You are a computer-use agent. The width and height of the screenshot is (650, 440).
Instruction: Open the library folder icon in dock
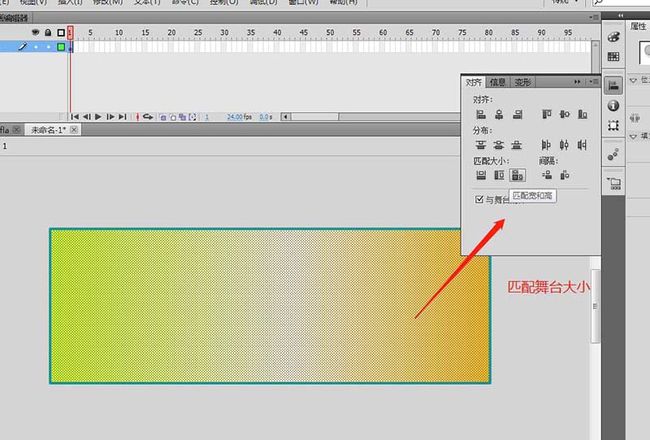[x=614, y=183]
